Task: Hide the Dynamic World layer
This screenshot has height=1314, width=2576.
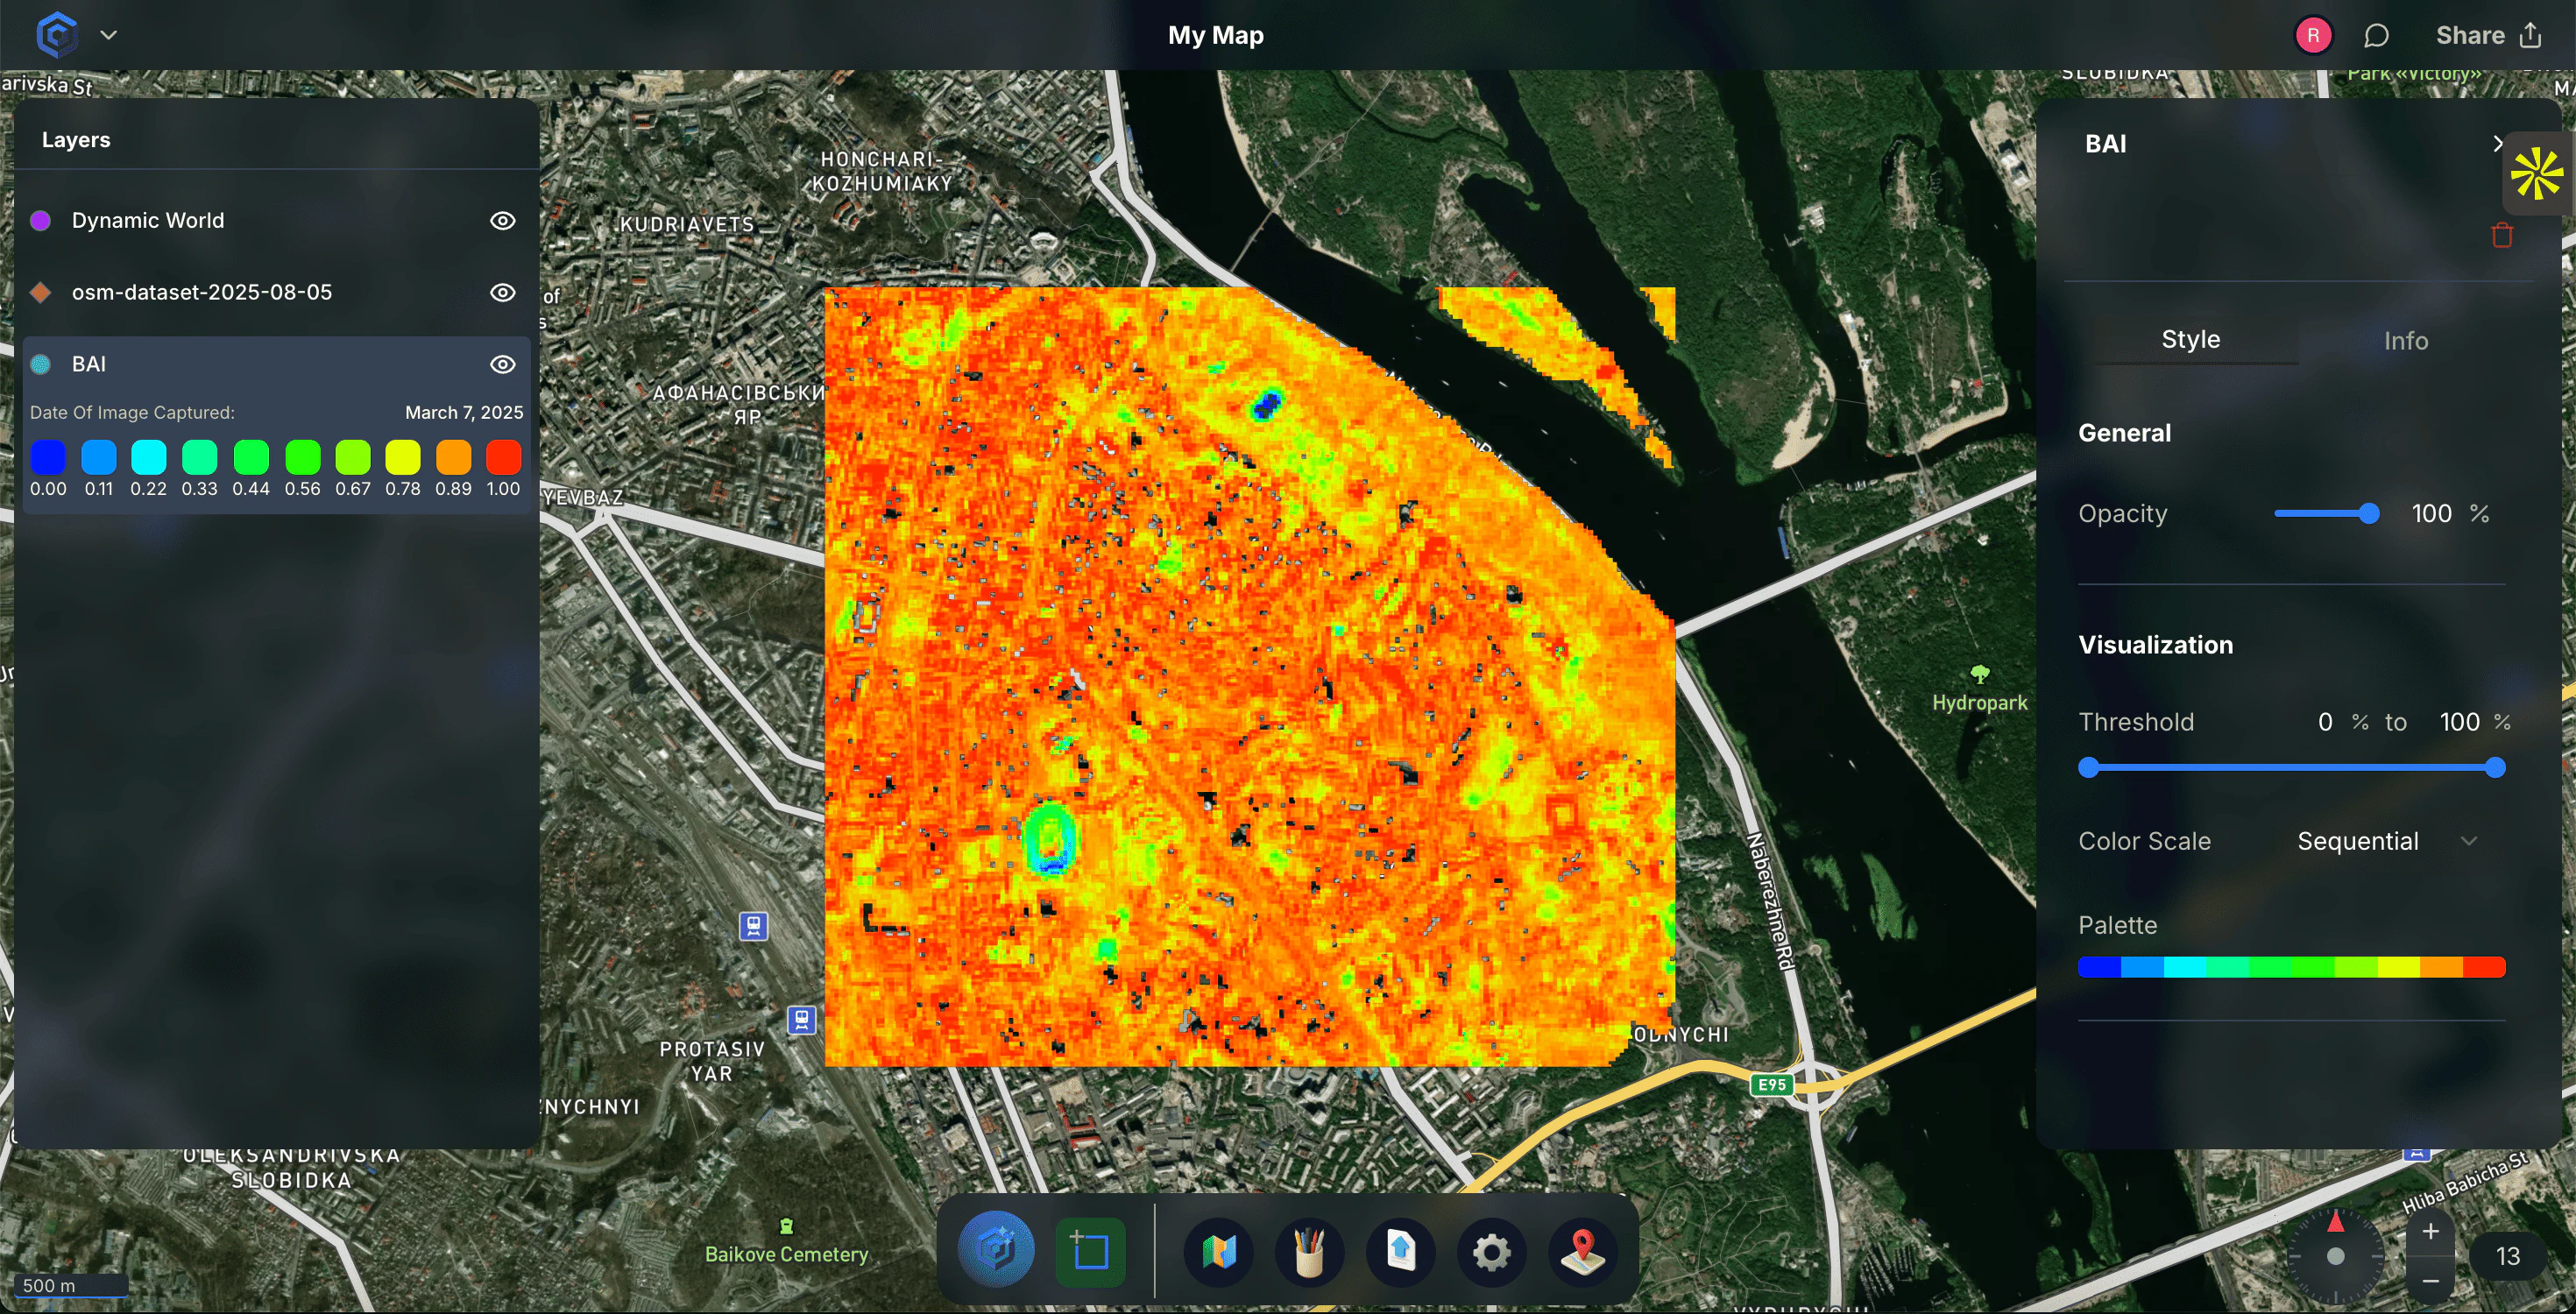Action: (503, 220)
